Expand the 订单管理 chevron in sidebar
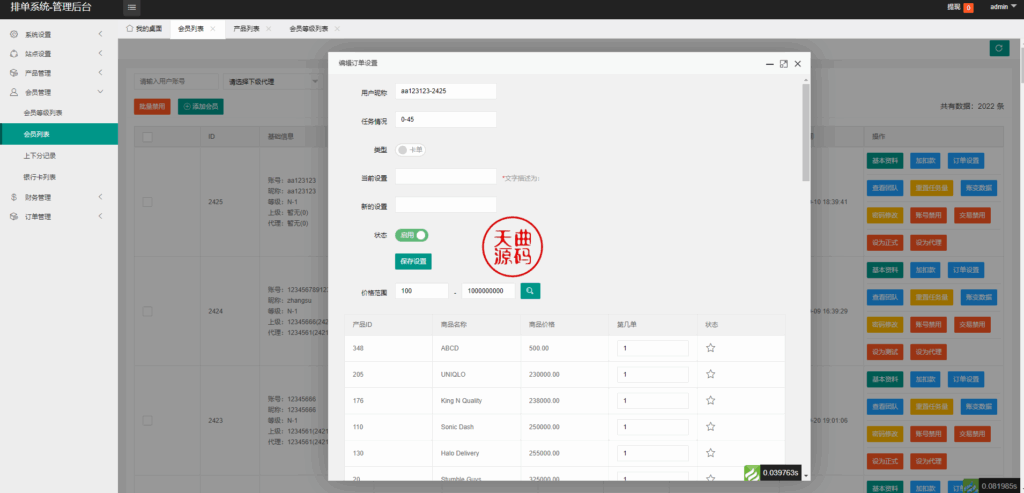This screenshot has height=493, width=1024. 100,217
